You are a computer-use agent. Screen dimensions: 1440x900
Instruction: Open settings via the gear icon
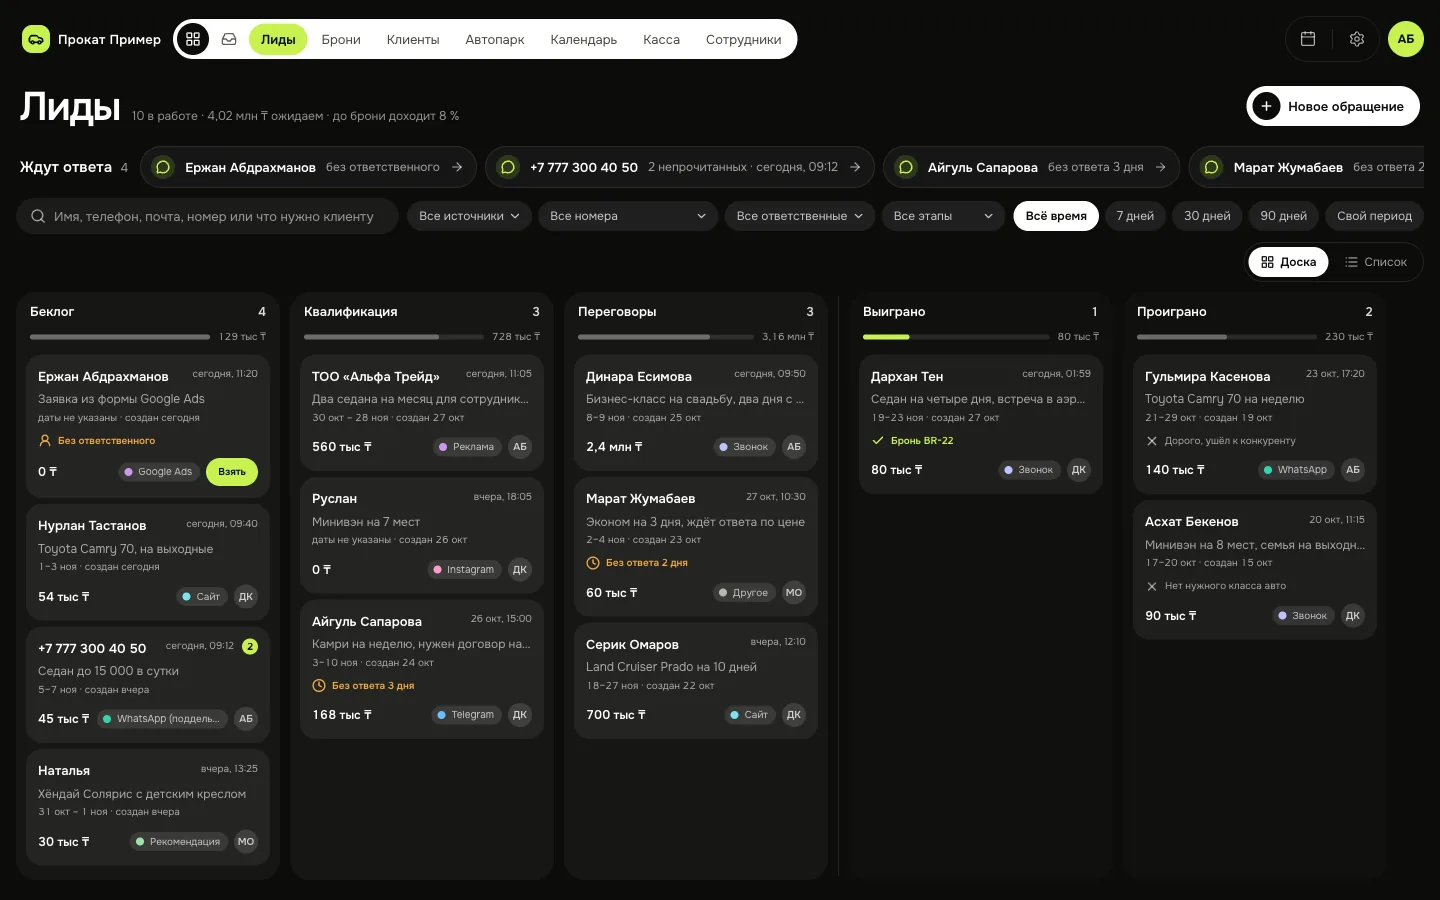click(x=1357, y=39)
